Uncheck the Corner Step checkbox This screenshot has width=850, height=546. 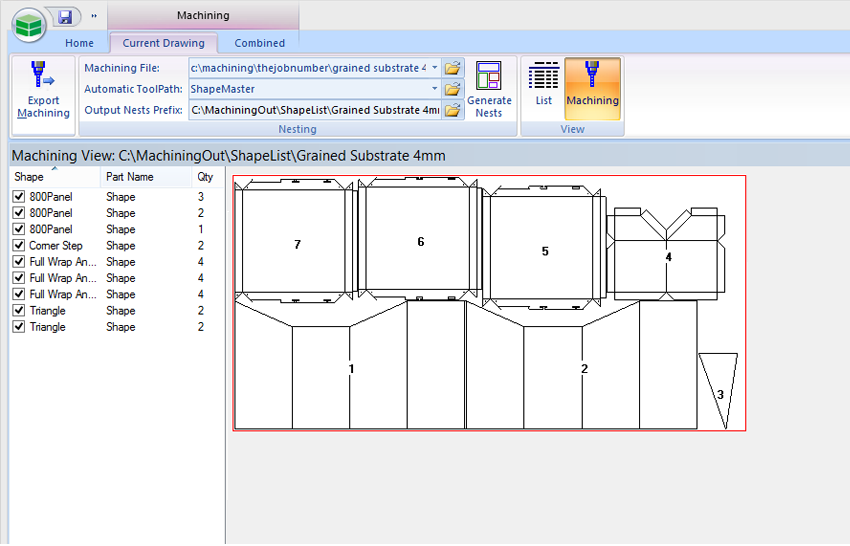tap(19, 245)
